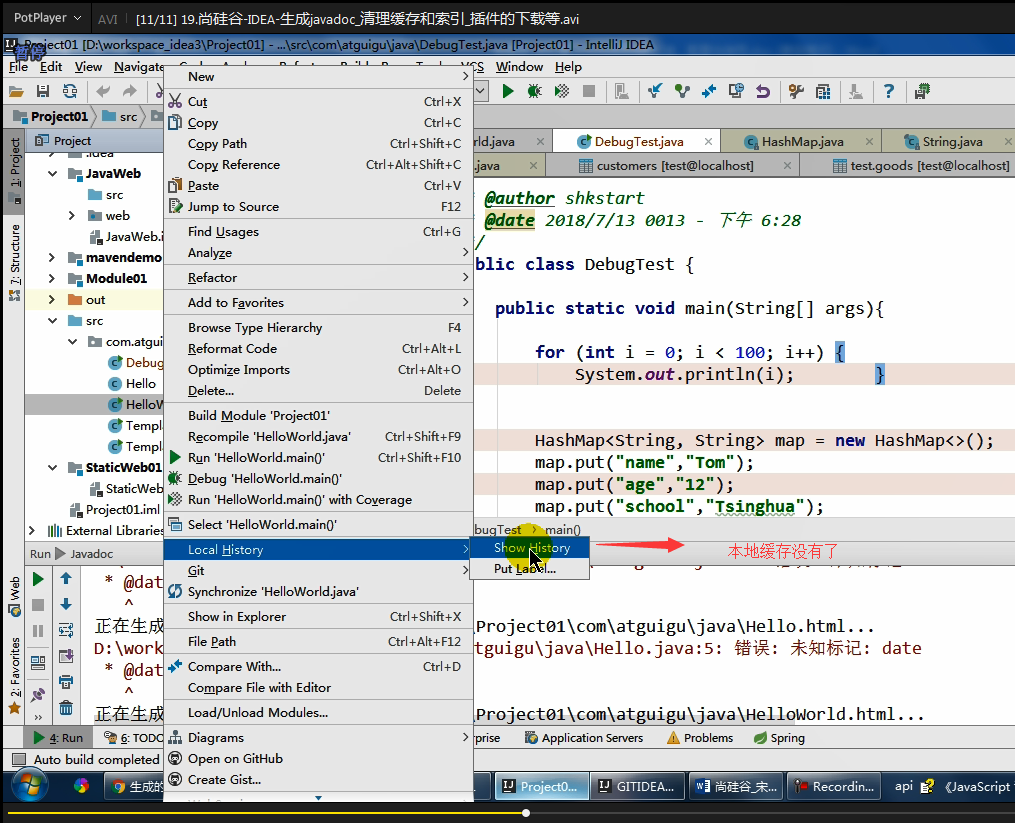Open run configuration dropdown arrow in toolbar

(x=481, y=91)
